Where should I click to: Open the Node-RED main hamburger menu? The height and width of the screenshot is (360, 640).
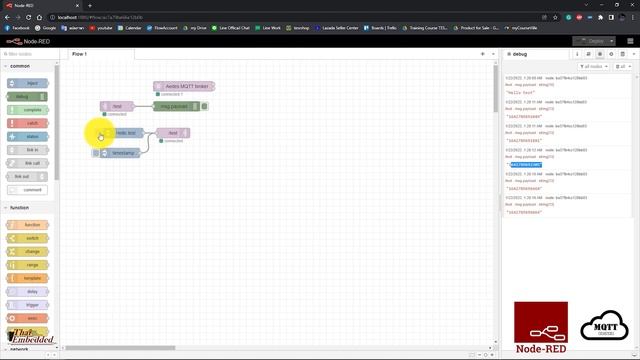(x=630, y=41)
